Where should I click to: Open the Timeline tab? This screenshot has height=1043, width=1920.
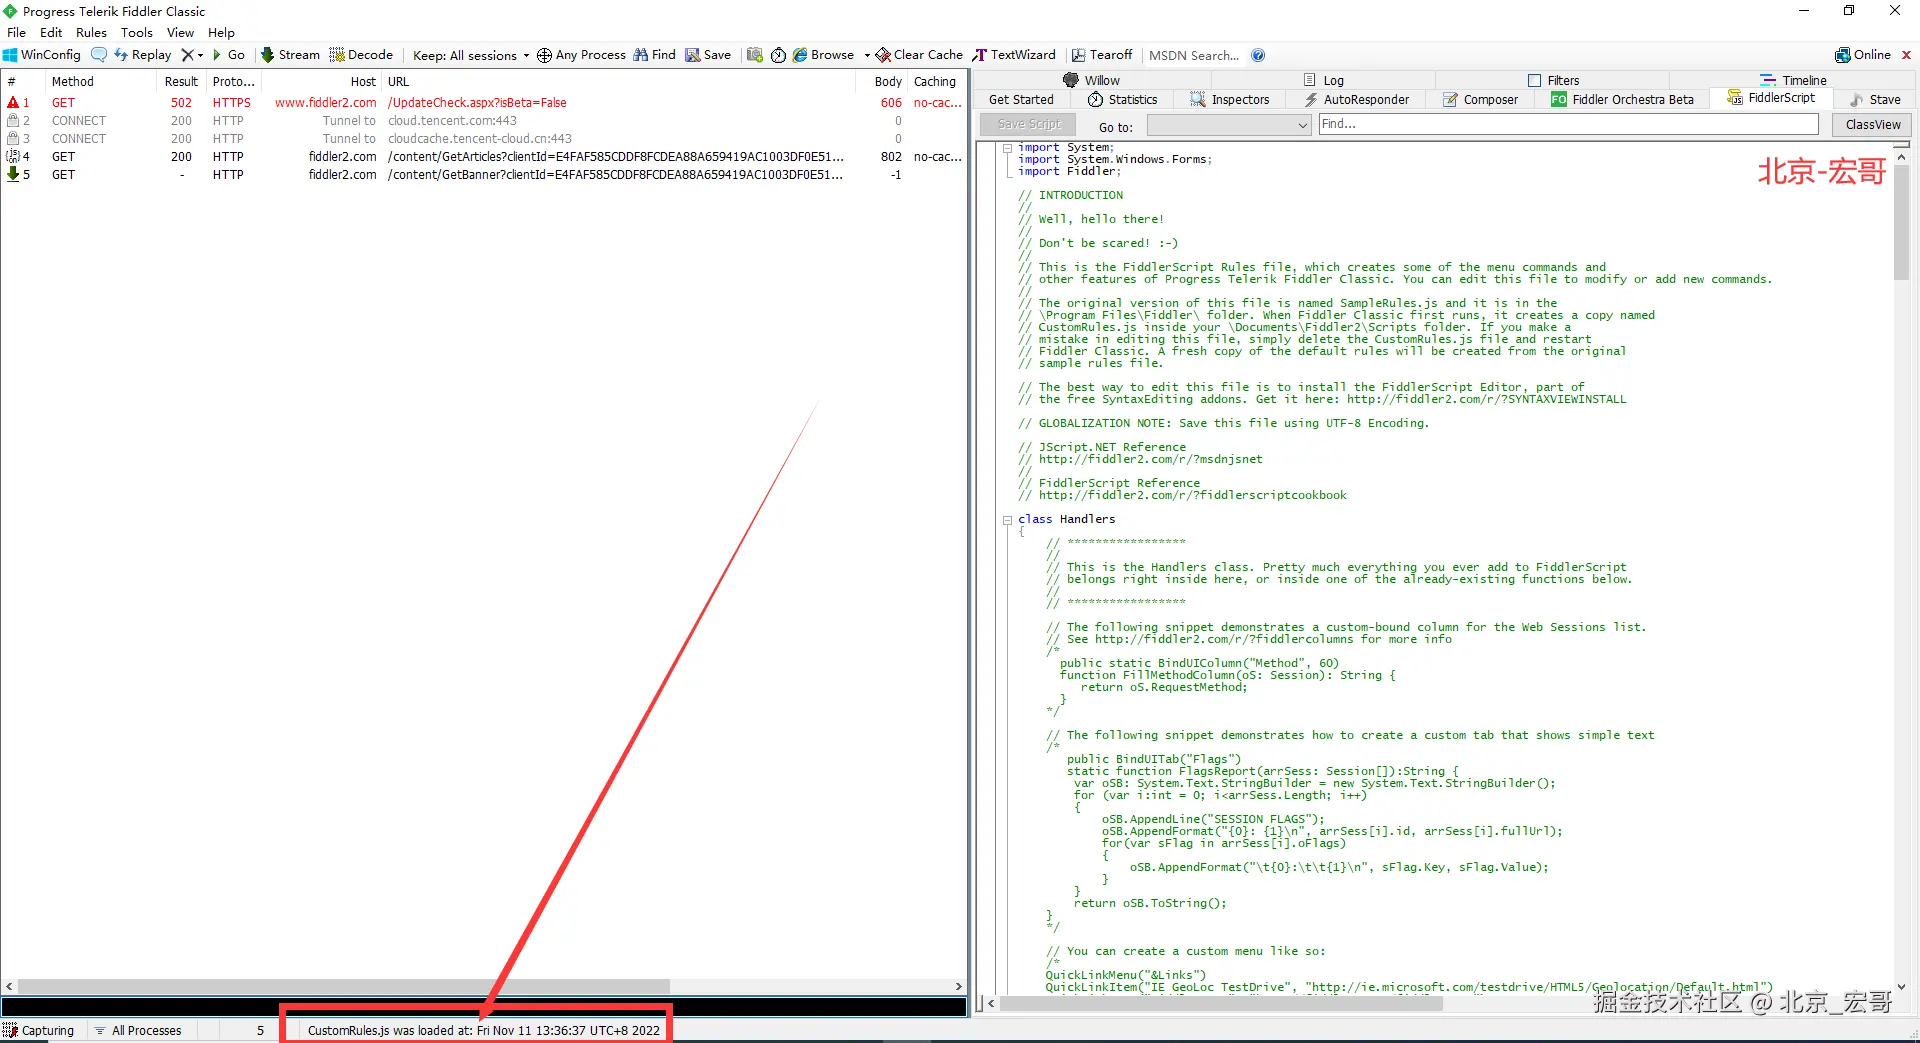[1792, 80]
